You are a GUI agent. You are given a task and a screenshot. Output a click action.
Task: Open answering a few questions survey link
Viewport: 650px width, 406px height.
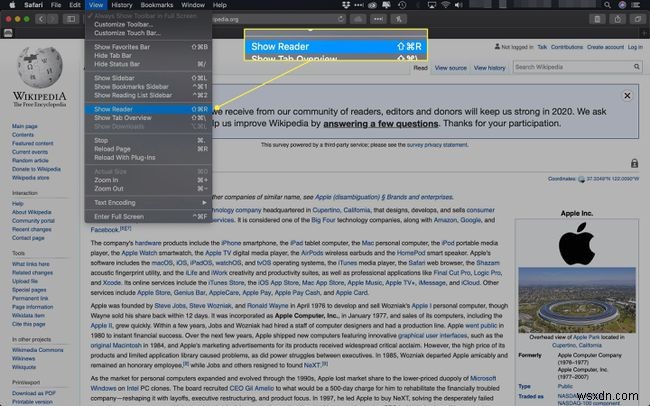pyautogui.click(x=381, y=124)
